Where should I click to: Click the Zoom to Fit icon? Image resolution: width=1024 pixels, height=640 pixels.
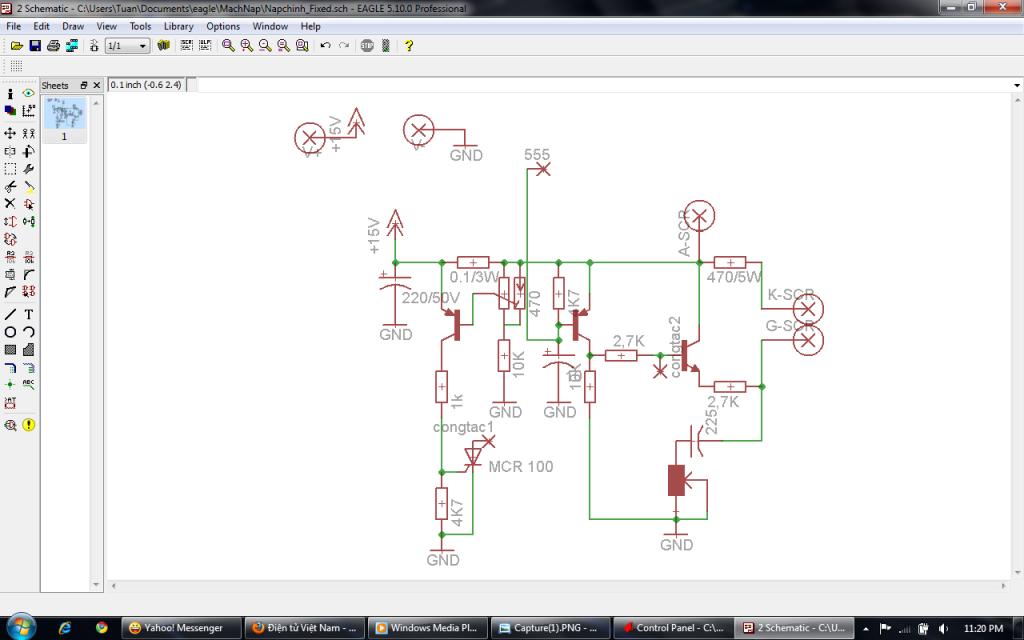click(229, 46)
